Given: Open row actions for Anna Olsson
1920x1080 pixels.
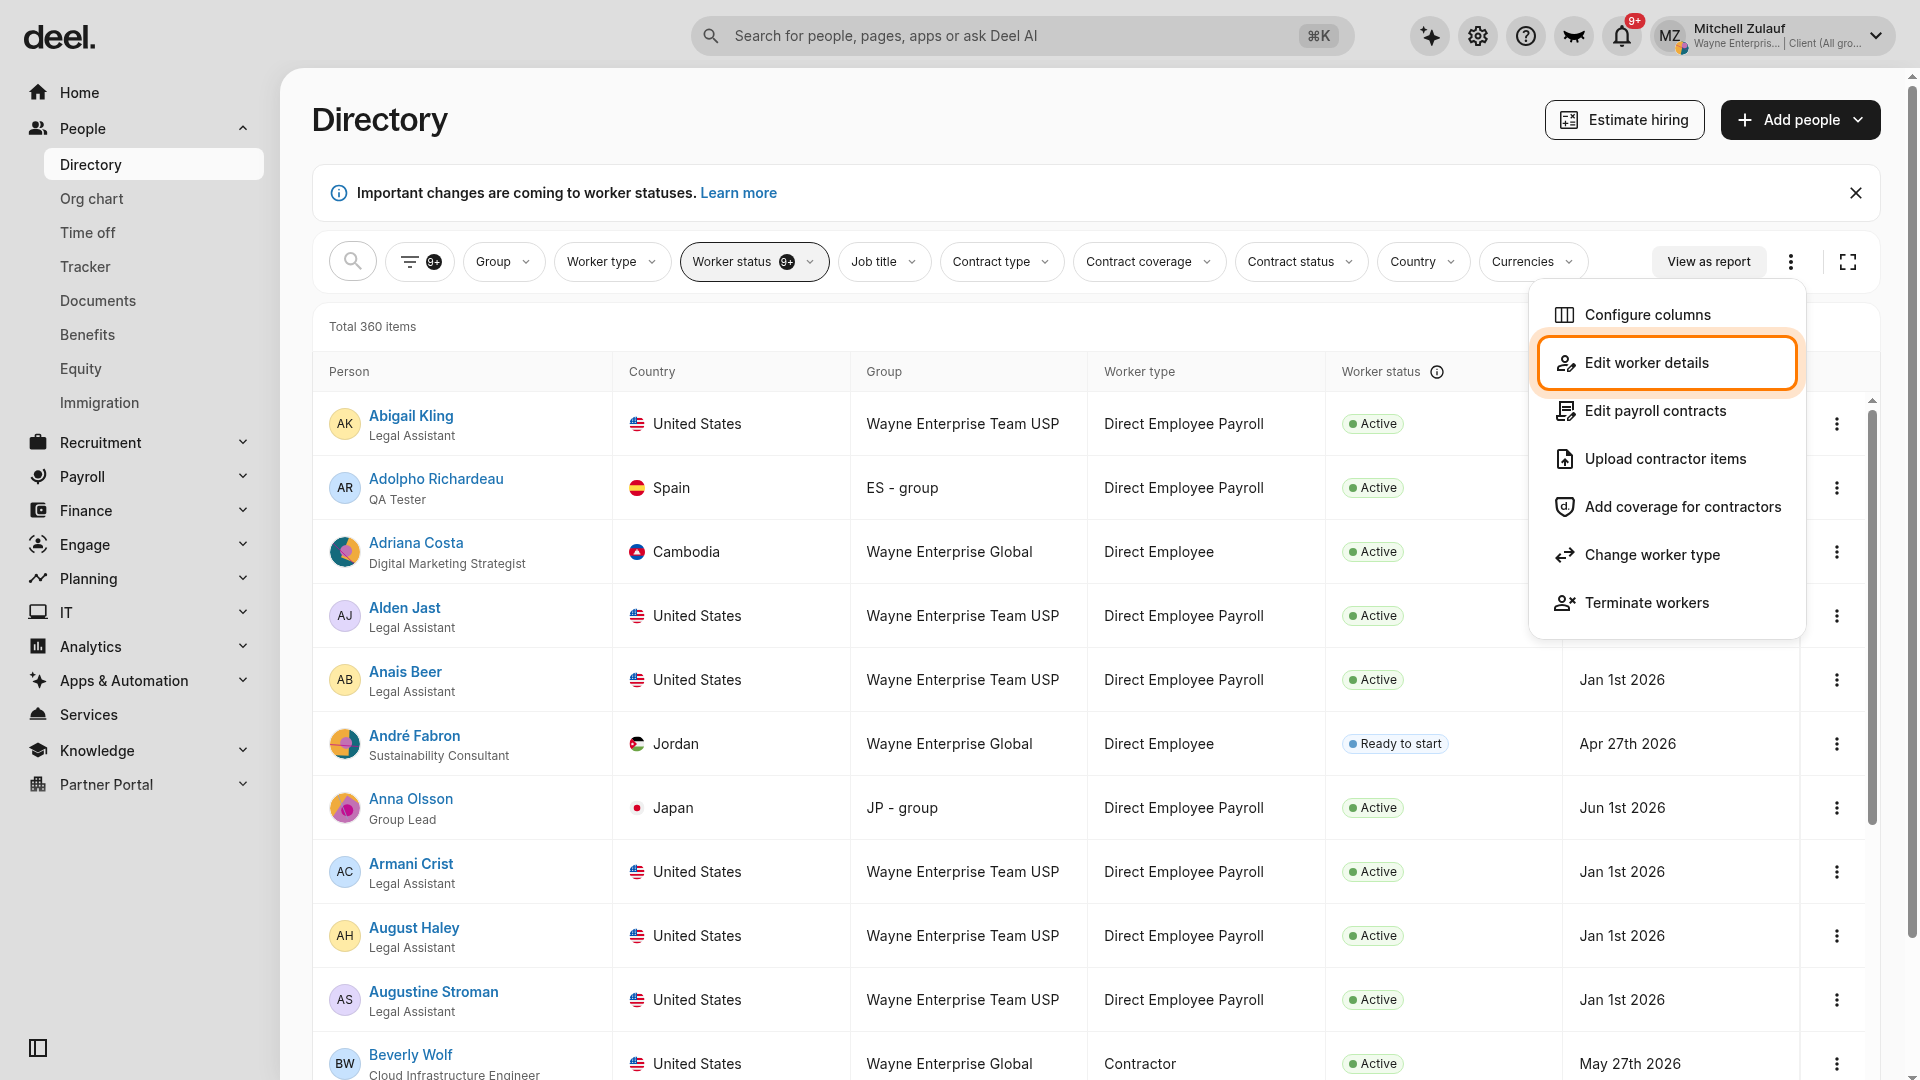Looking at the screenshot, I should (x=1837, y=808).
